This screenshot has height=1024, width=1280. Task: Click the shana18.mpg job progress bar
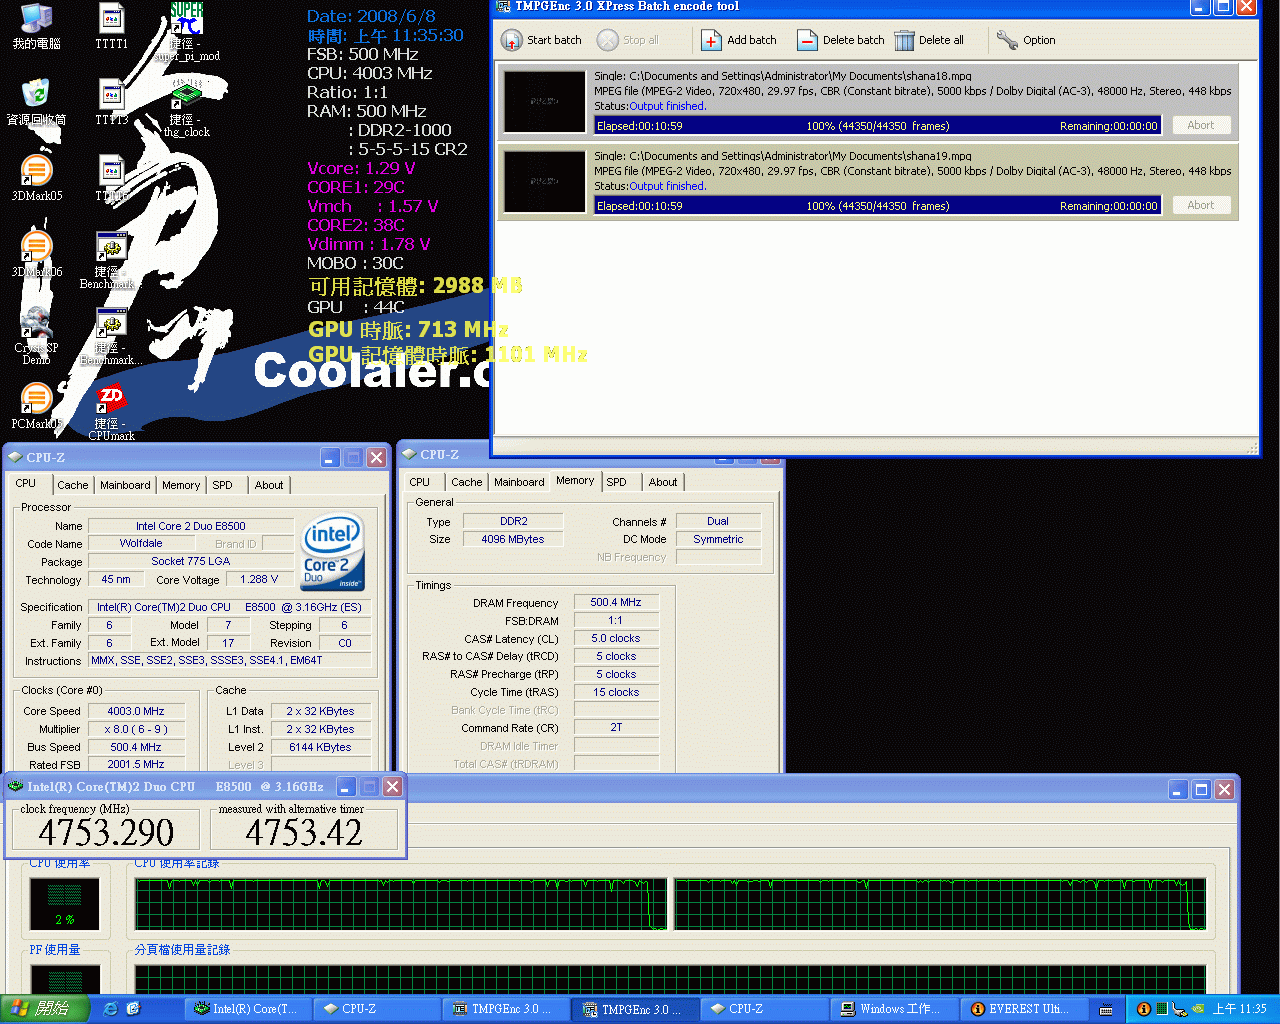click(x=877, y=126)
